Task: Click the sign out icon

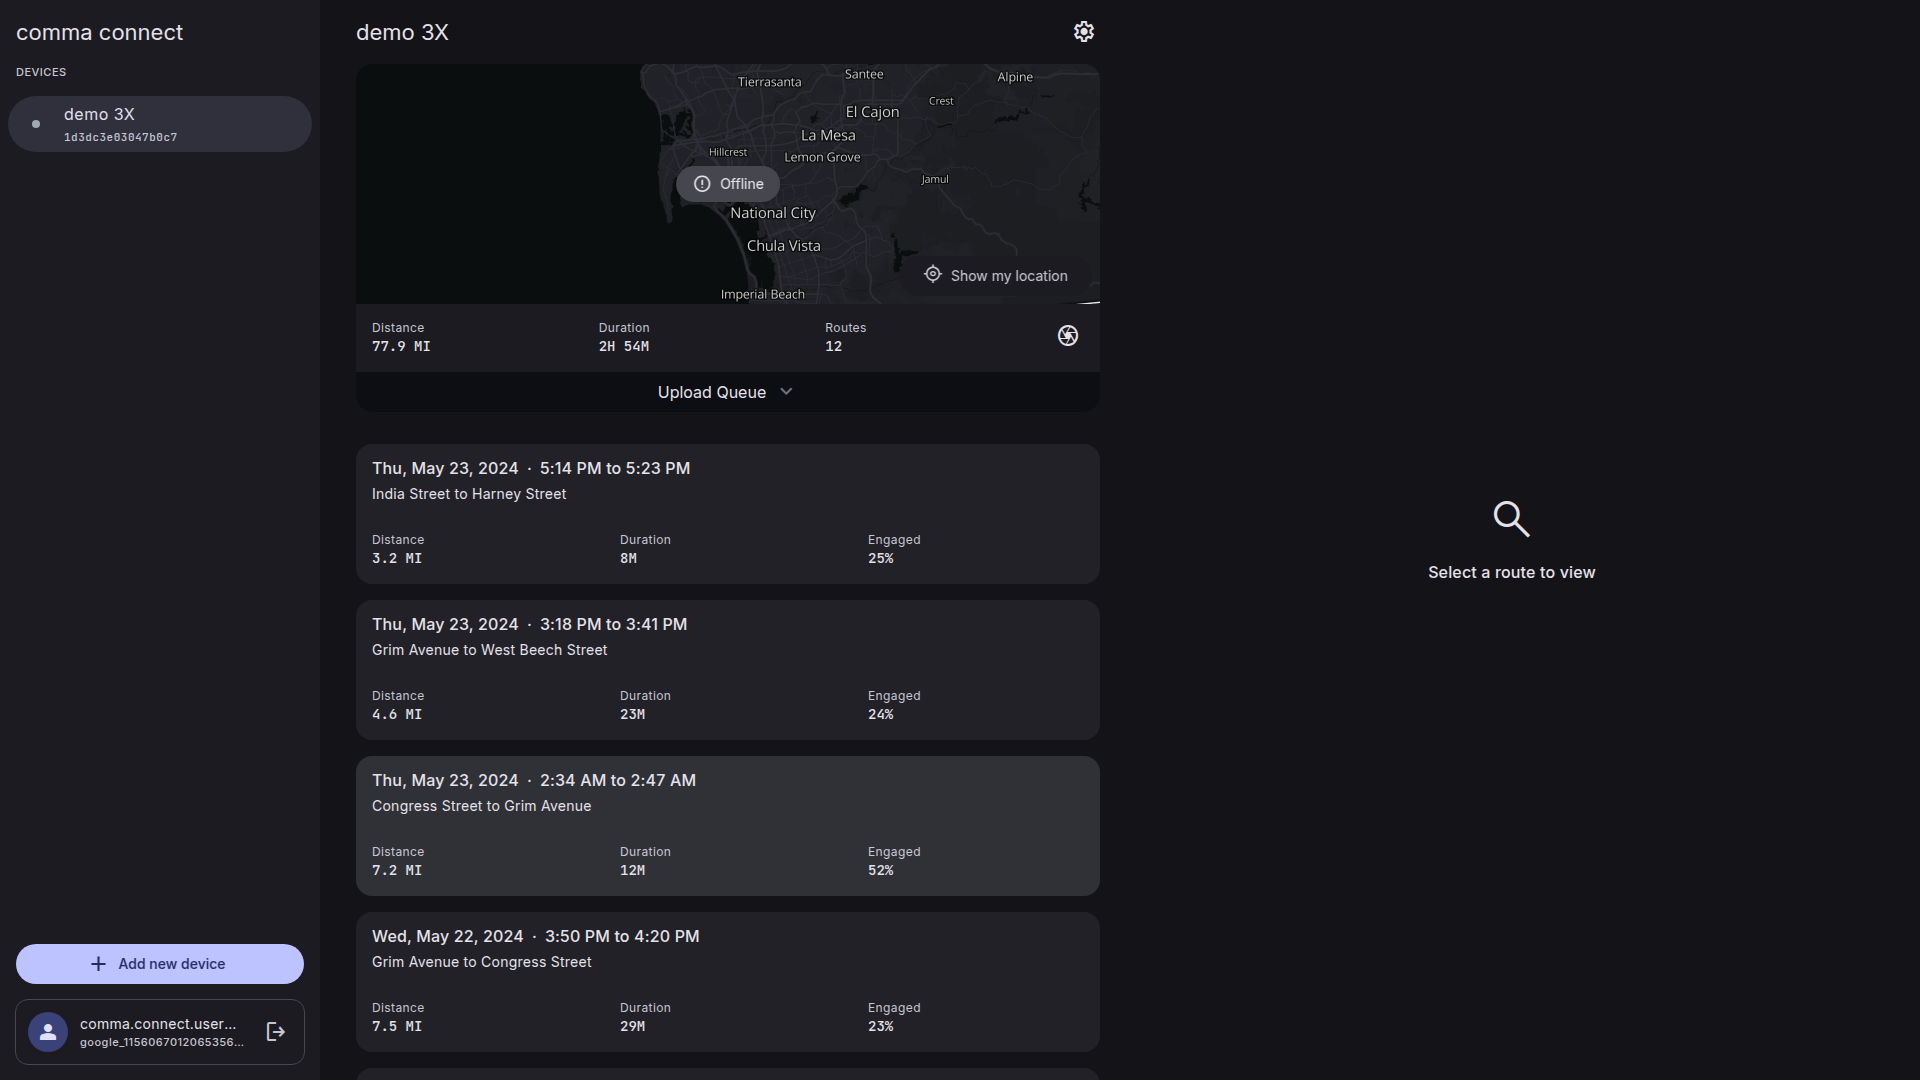Action: point(276,1032)
